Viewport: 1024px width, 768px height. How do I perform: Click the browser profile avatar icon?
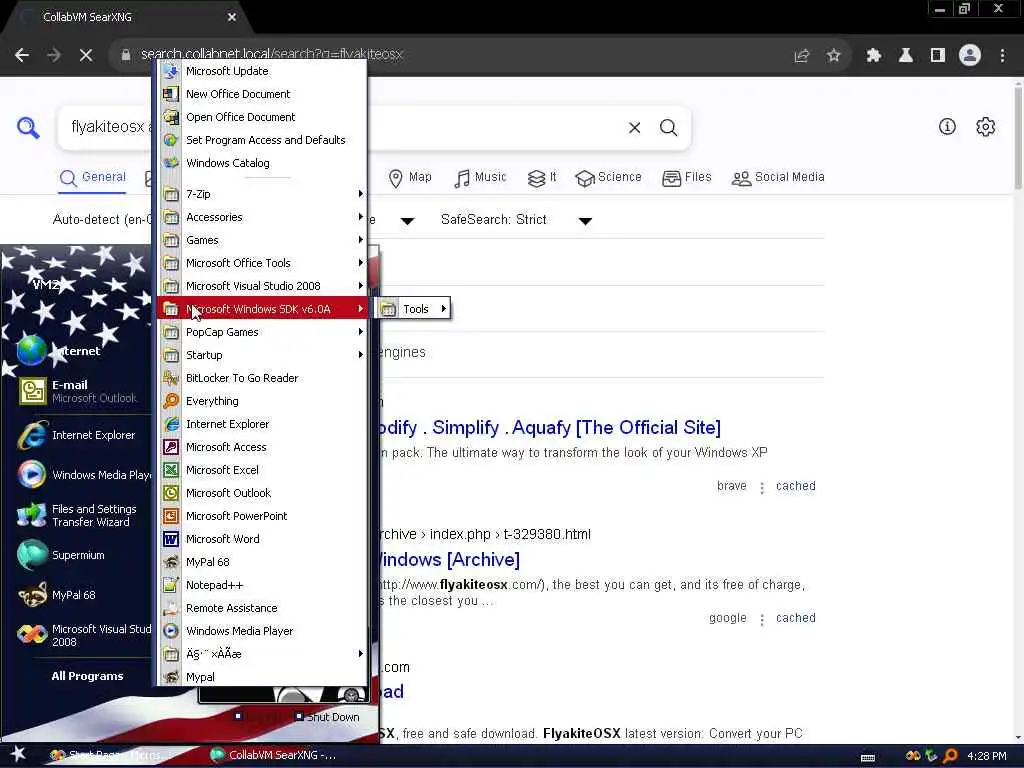click(x=970, y=56)
